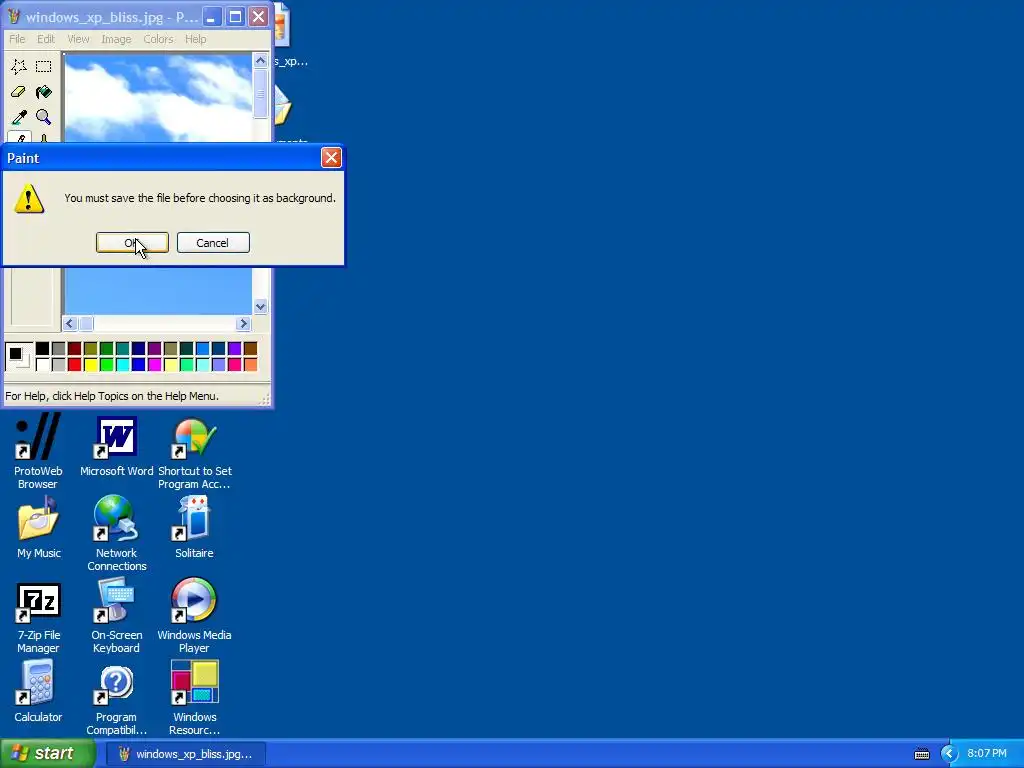Pick the bright green color swatch
The image size is (1024, 768).
[106, 364]
